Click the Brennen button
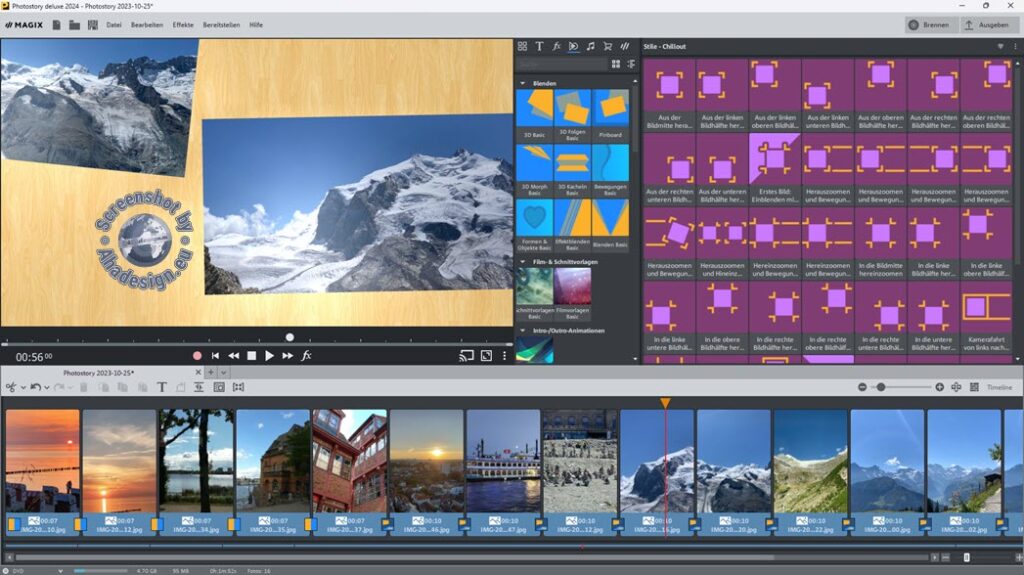 (x=930, y=25)
